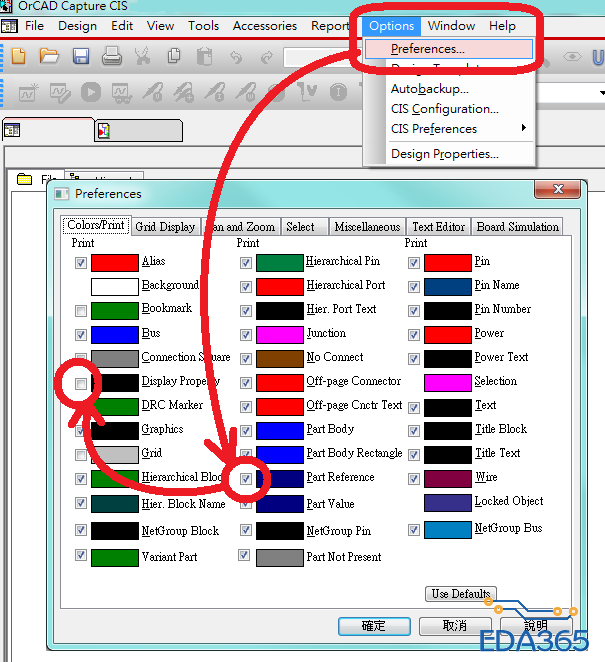
Task: Click the Cut scissors icon
Action: tap(143, 56)
